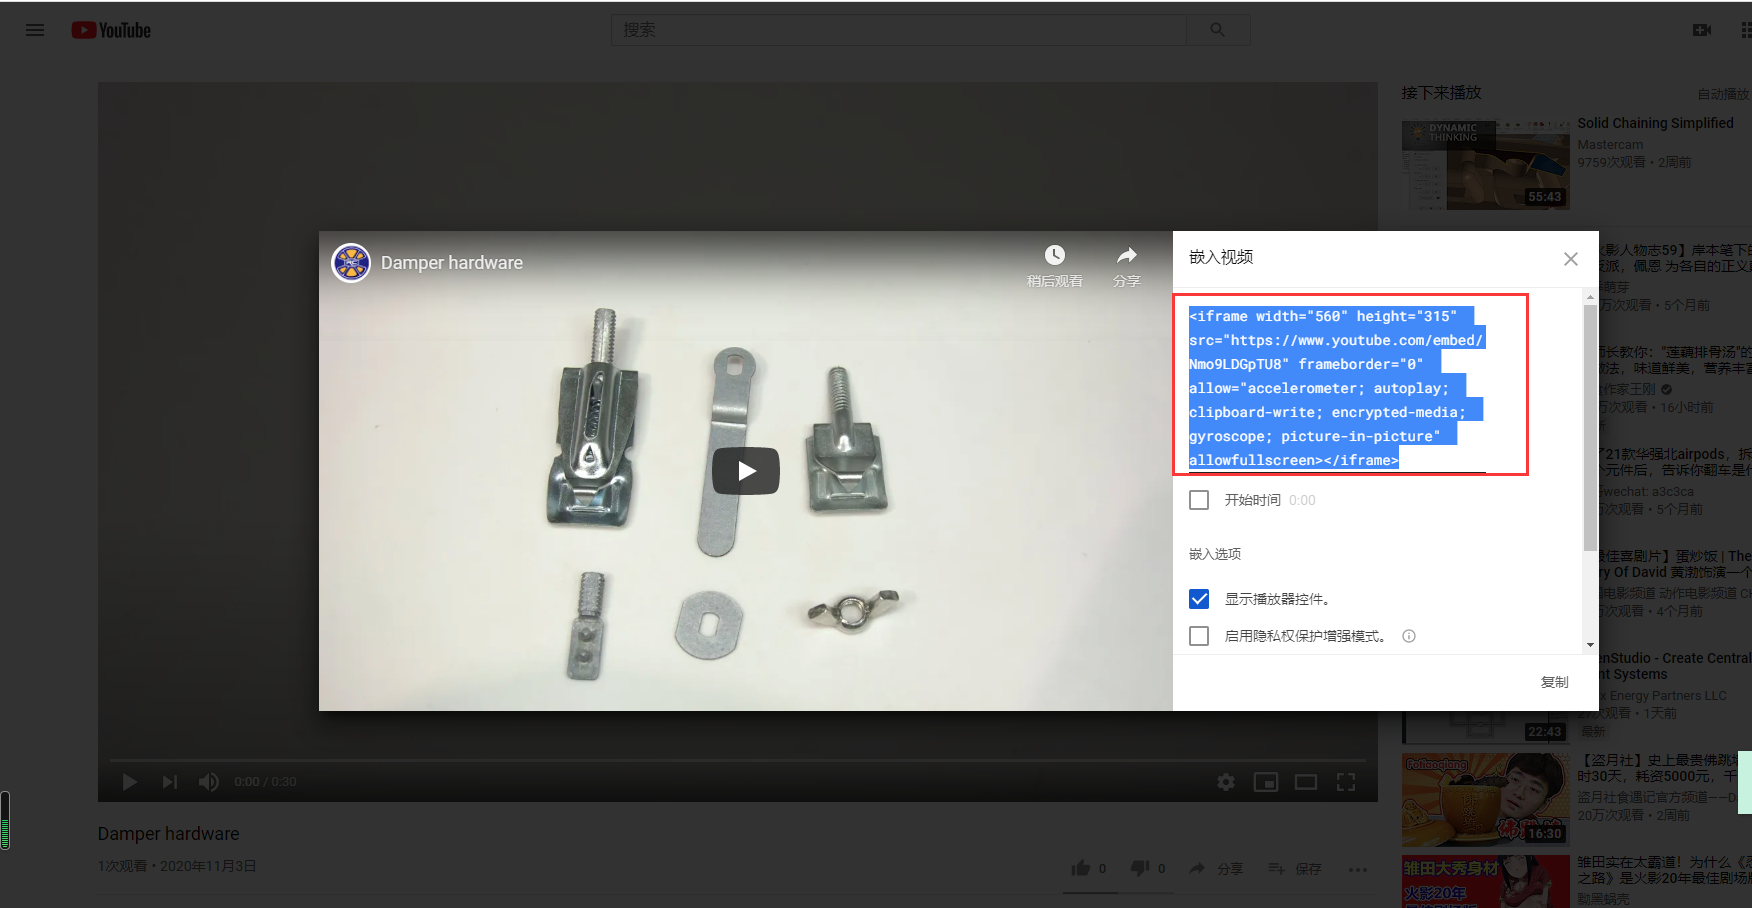Click the search magnifier button
Screen dimensions: 1752x908
1217,30
